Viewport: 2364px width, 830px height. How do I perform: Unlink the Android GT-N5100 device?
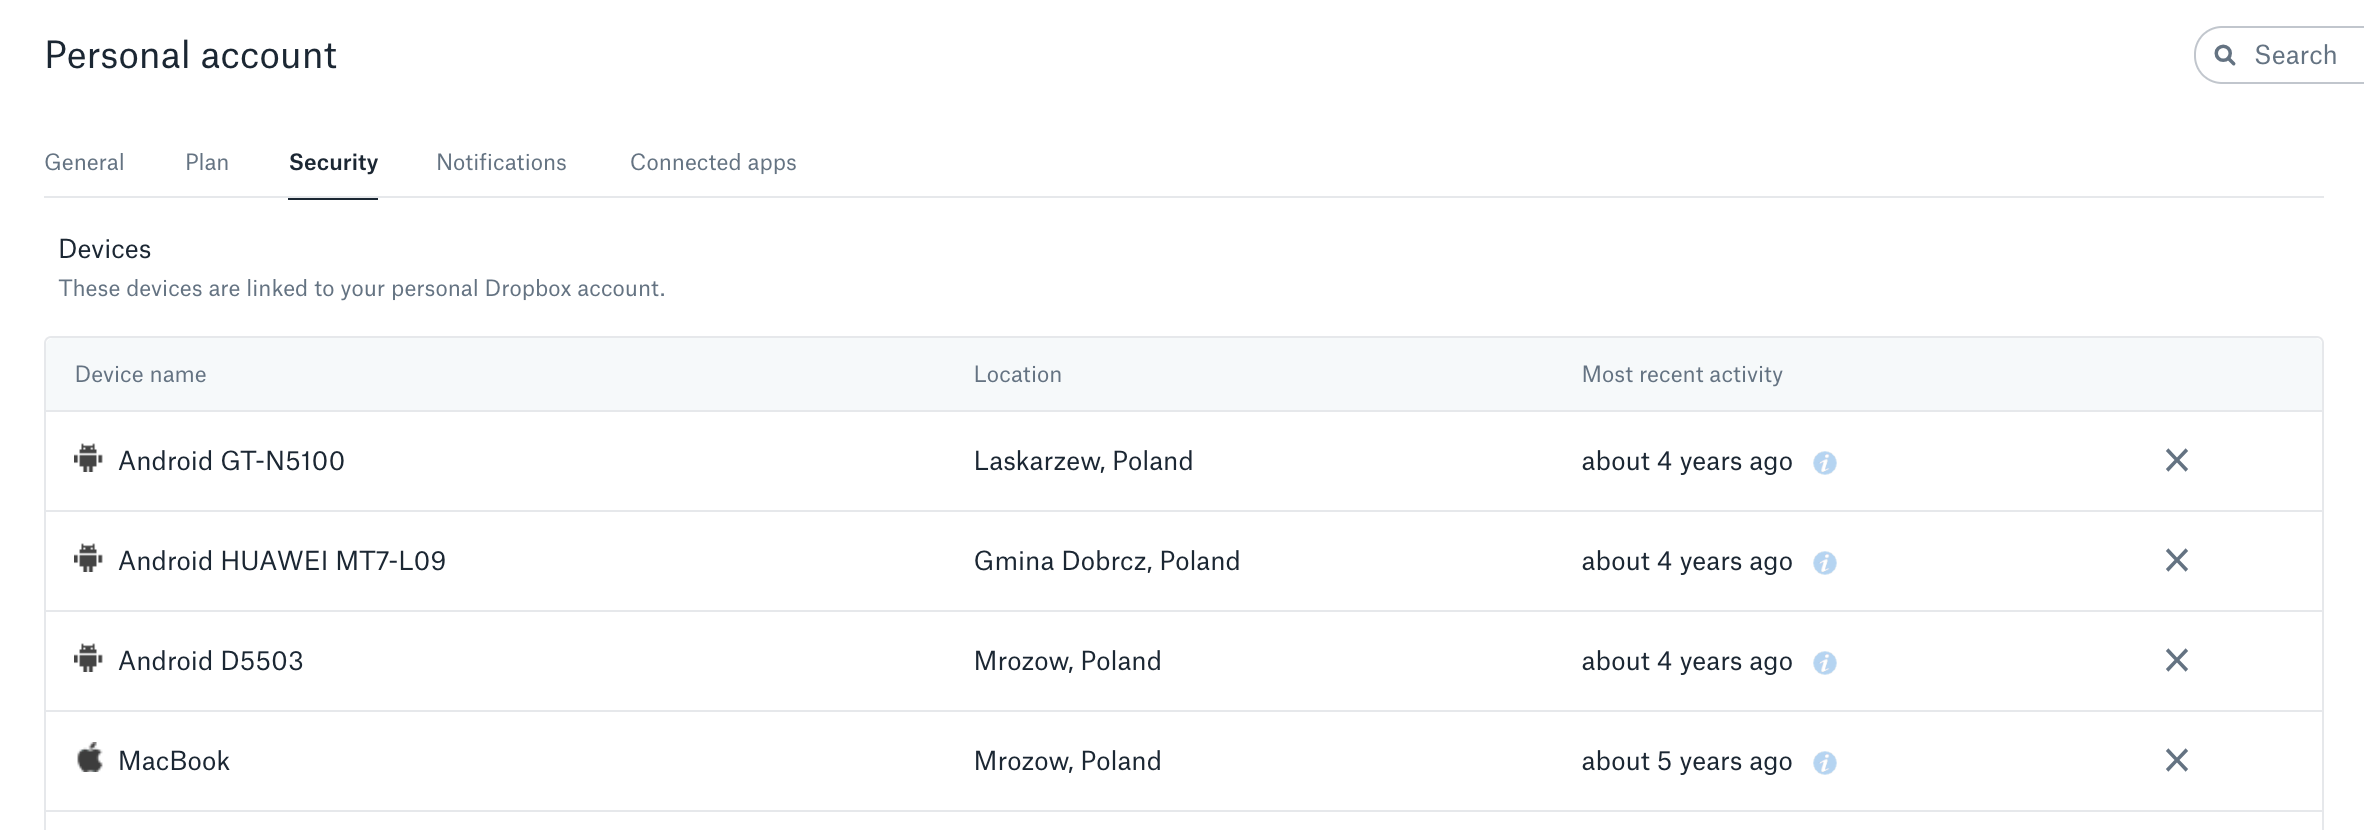[x=2177, y=461]
